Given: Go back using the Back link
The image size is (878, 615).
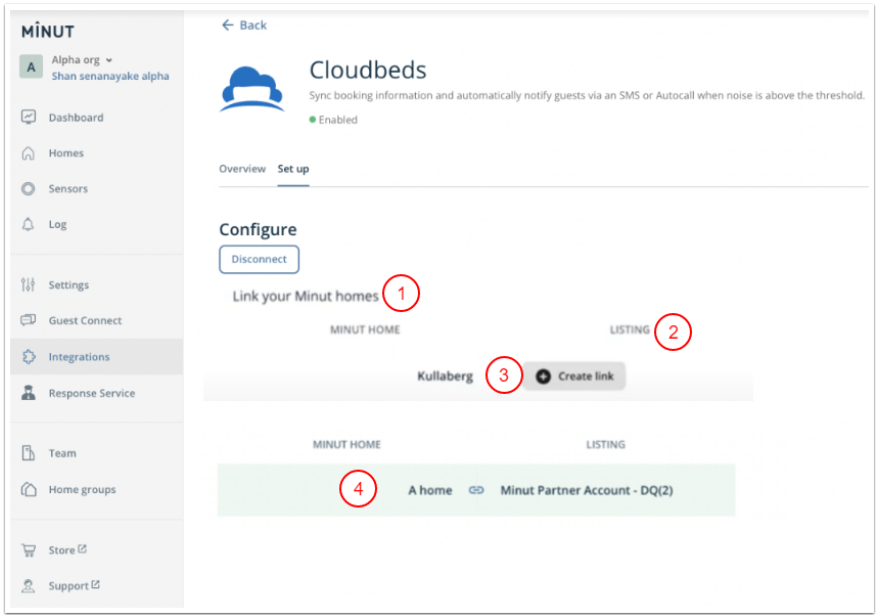Looking at the screenshot, I should (244, 25).
